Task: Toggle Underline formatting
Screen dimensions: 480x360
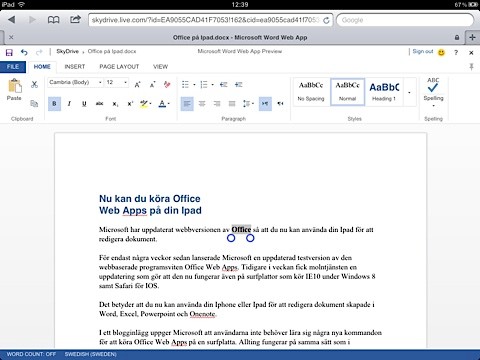Action: coord(84,104)
